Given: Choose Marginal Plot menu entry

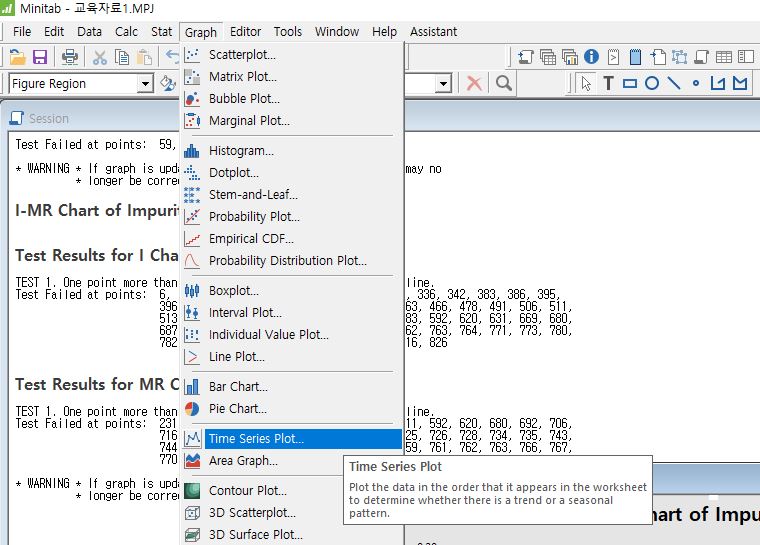Looking at the screenshot, I should 292,120.
